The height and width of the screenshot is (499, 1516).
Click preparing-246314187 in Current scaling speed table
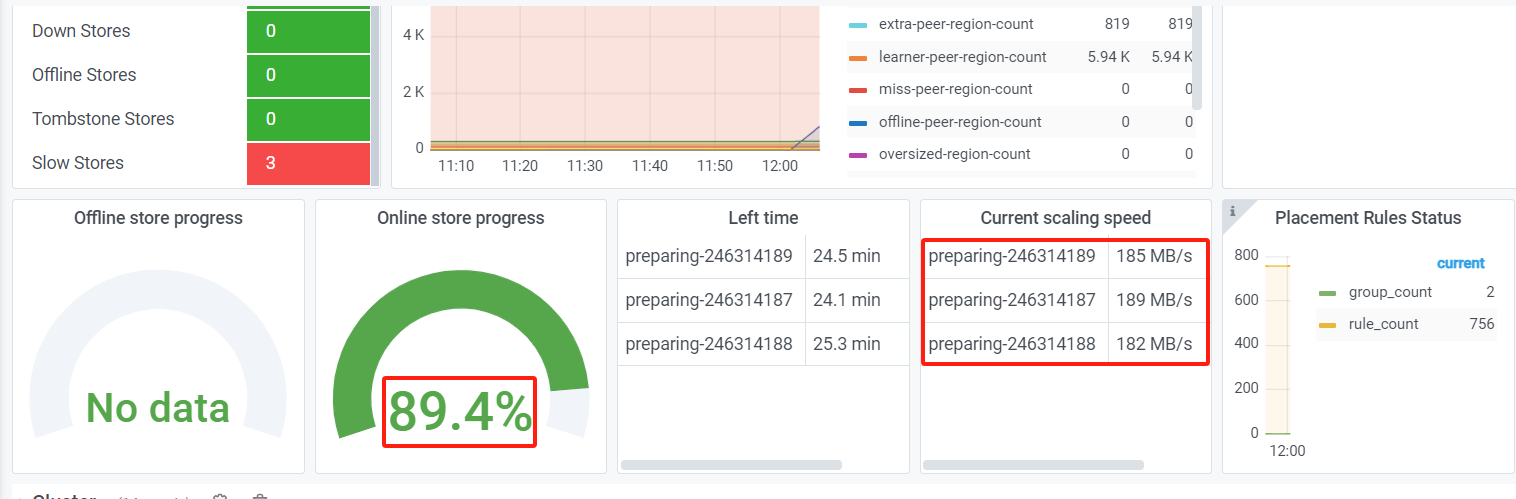[x=1012, y=300]
